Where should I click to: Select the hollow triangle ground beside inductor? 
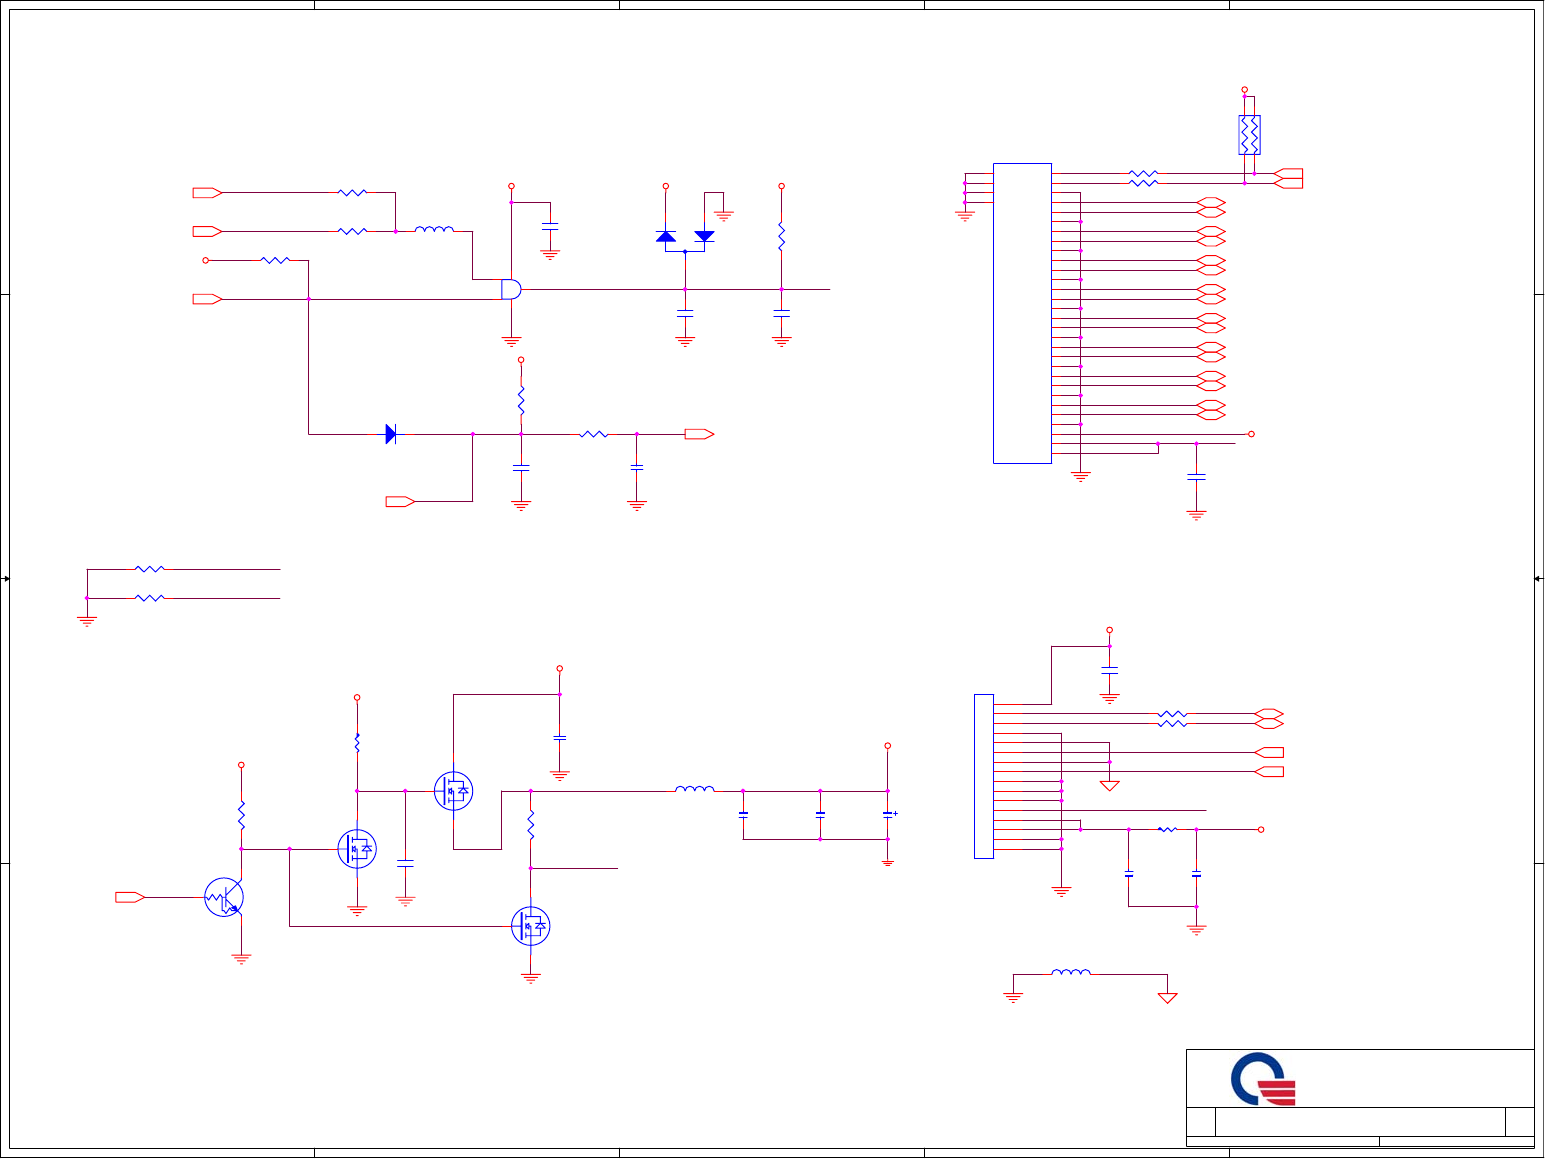pos(1167,997)
